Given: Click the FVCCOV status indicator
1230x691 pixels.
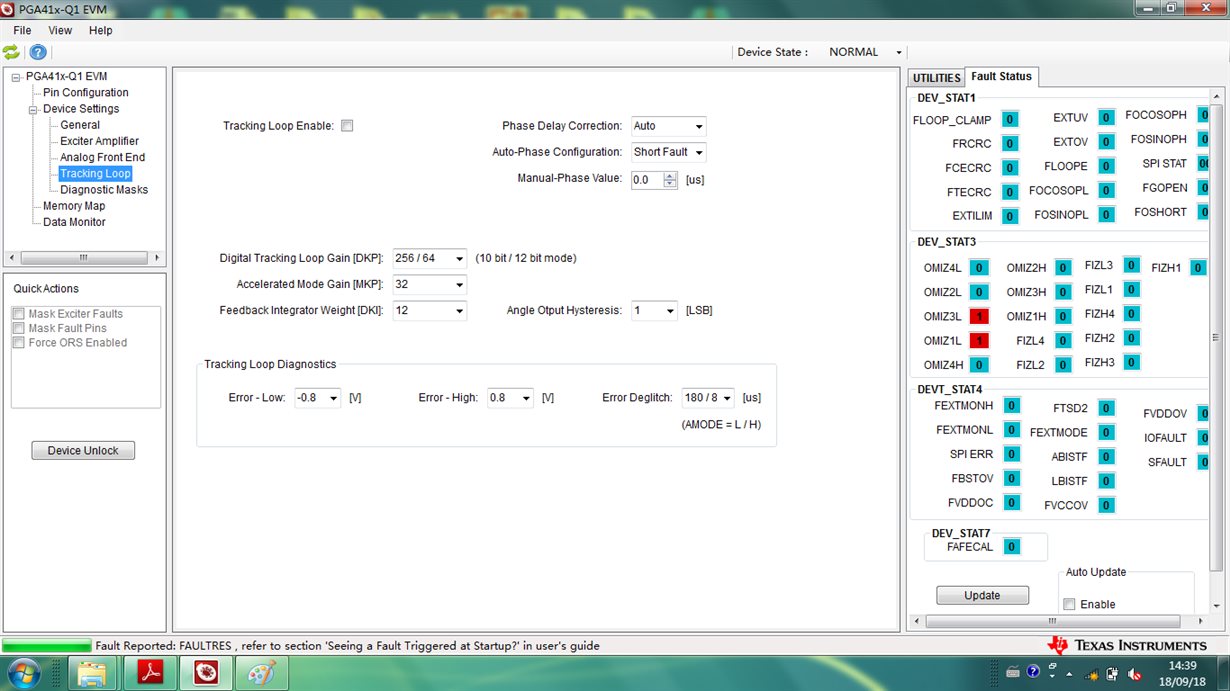Looking at the screenshot, I should (1106, 506).
